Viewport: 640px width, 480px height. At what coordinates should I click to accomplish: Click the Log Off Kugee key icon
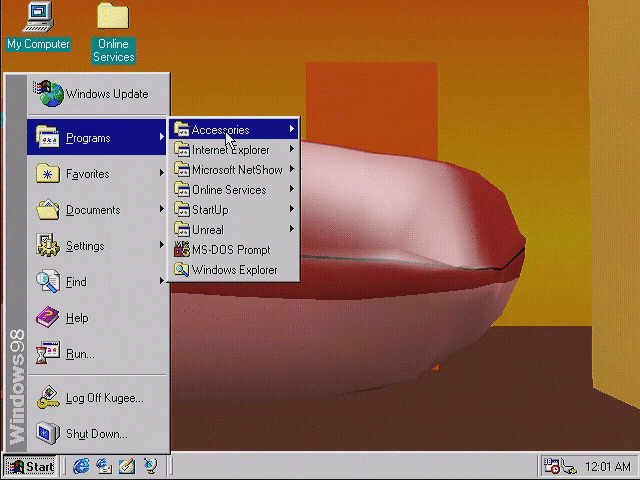(x=48, y=397)
